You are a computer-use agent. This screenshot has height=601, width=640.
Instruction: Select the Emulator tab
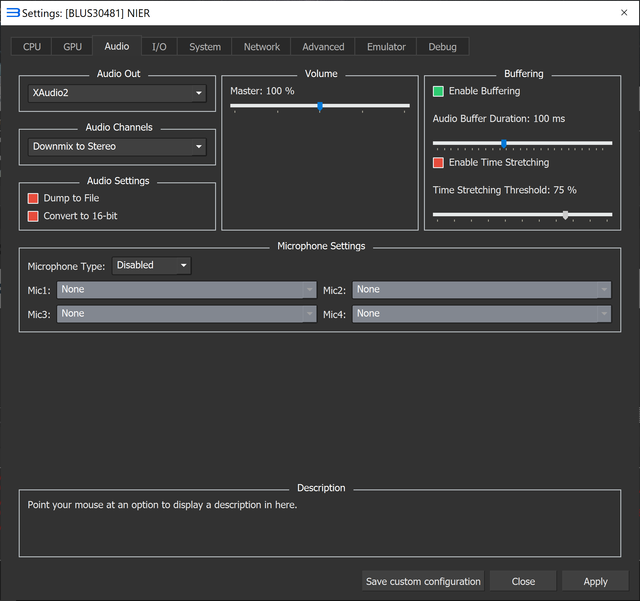pyautogui.click(x=386, y=47)
